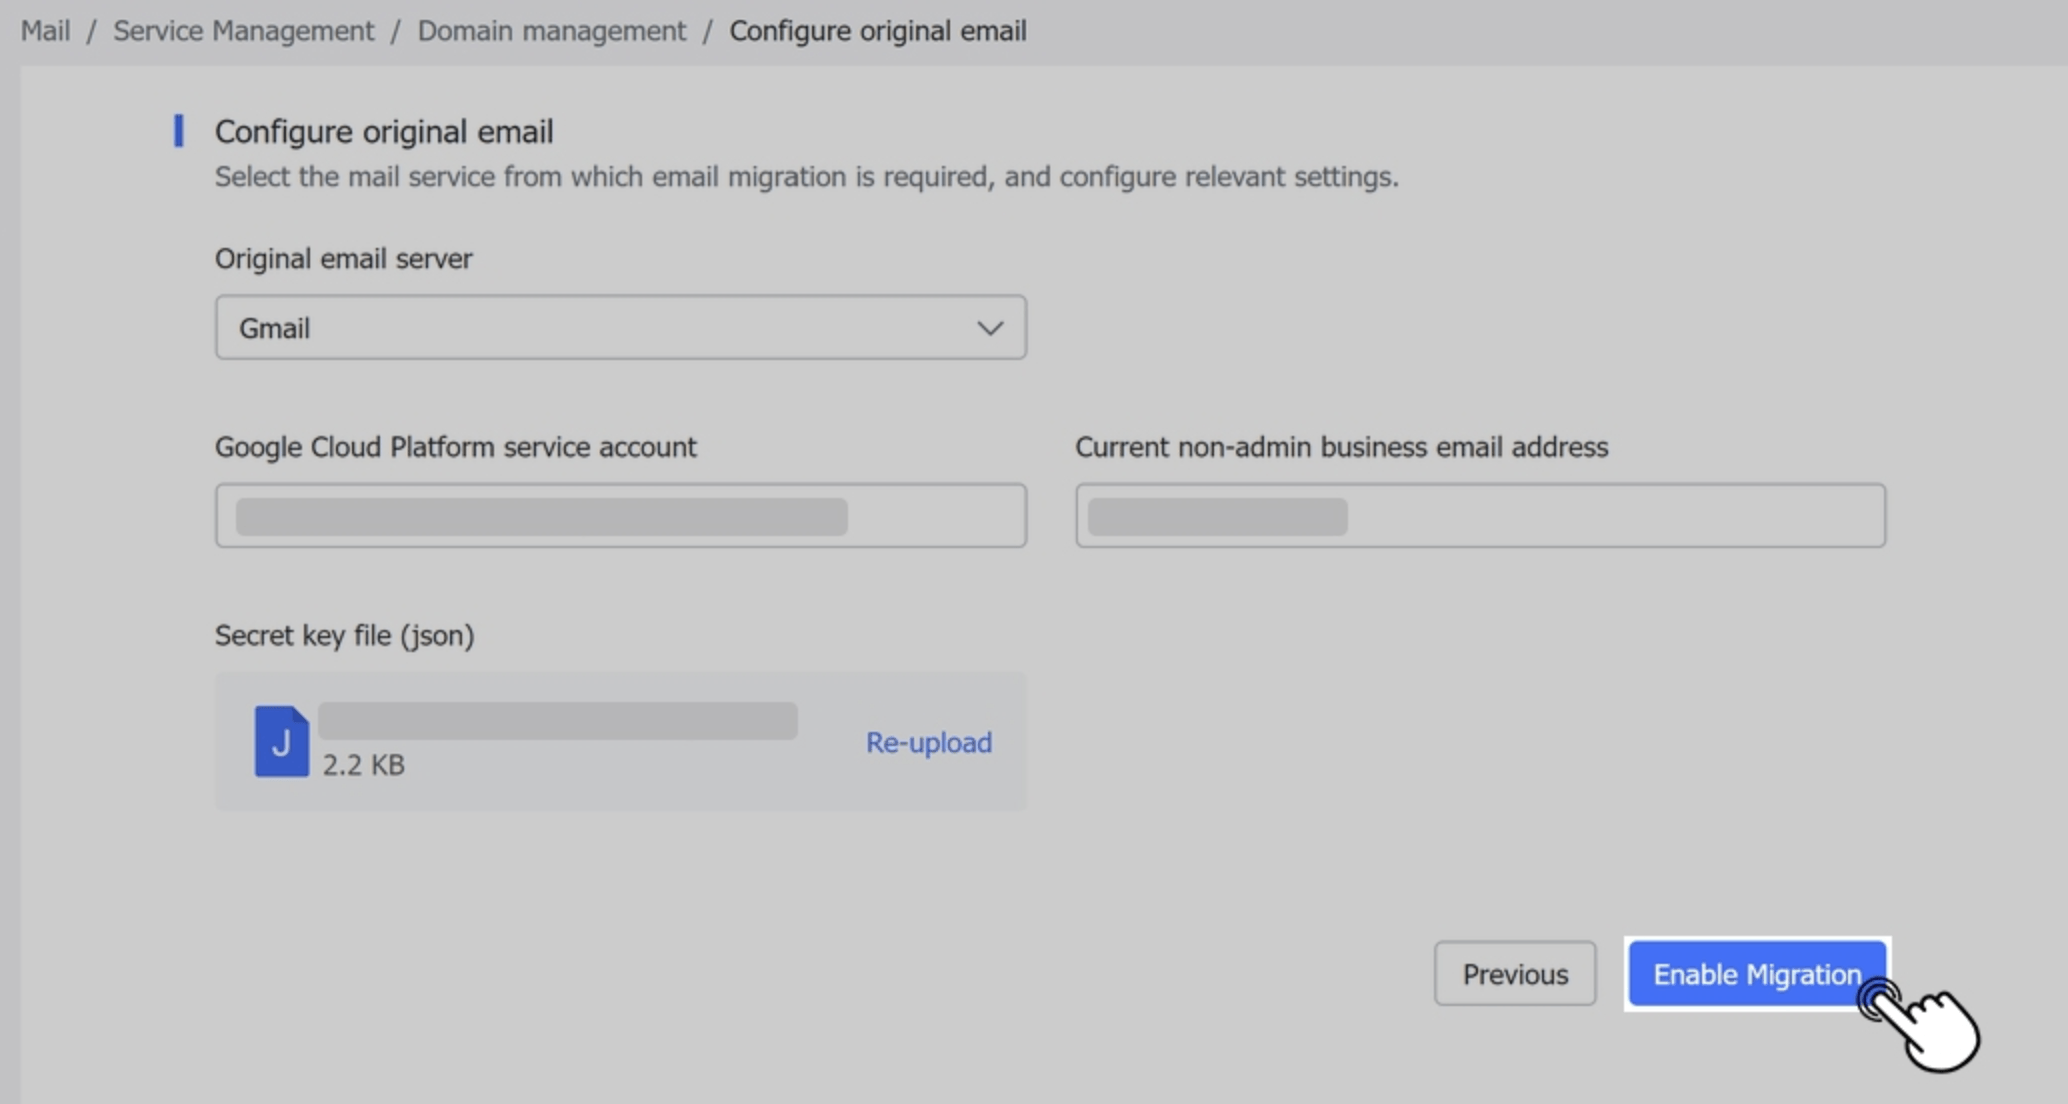Image resolution: width=2068 pixels, height=1104 pixels.
Task: Click the Secret key file (json) label
Action: [x=344, y=635]
